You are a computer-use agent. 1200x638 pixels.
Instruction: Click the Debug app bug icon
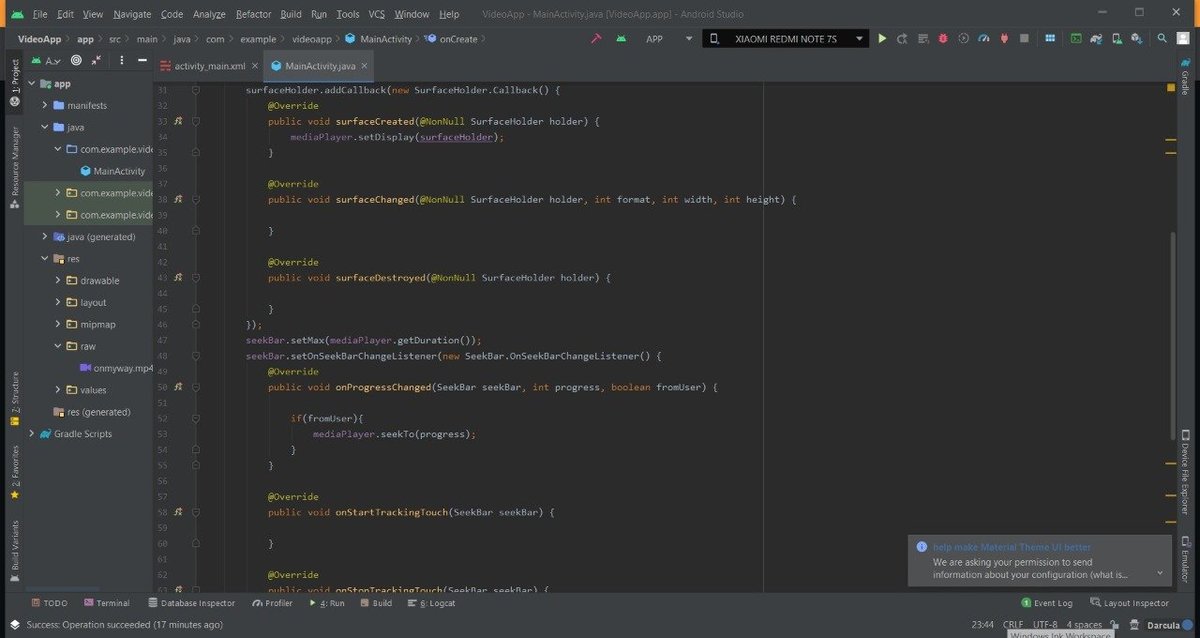click(943, 39)
